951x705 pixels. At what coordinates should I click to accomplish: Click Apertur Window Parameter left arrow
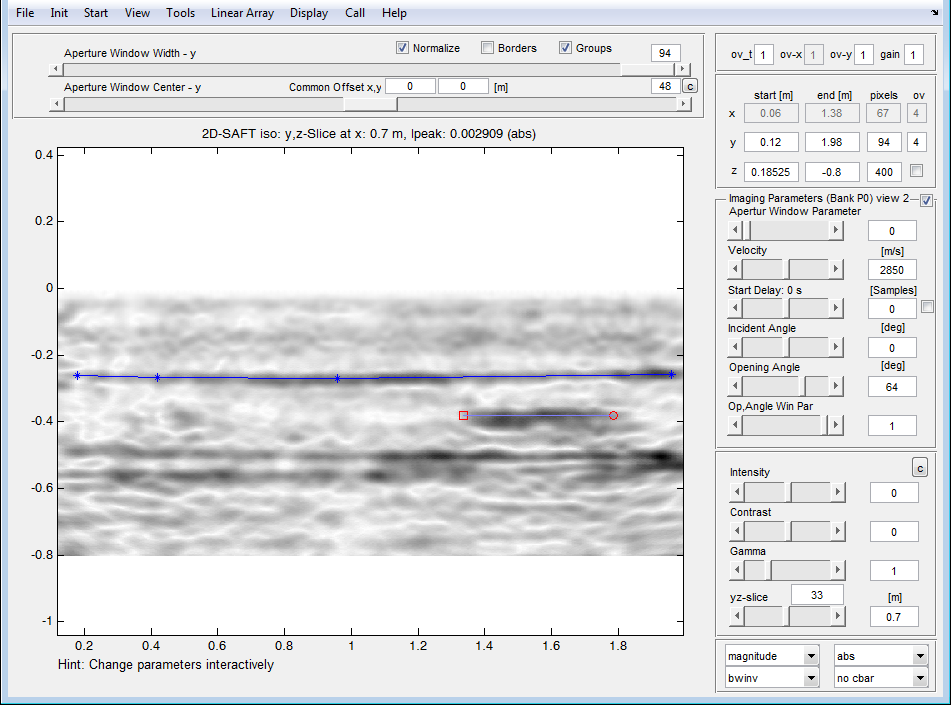click(x=735, y=230)
